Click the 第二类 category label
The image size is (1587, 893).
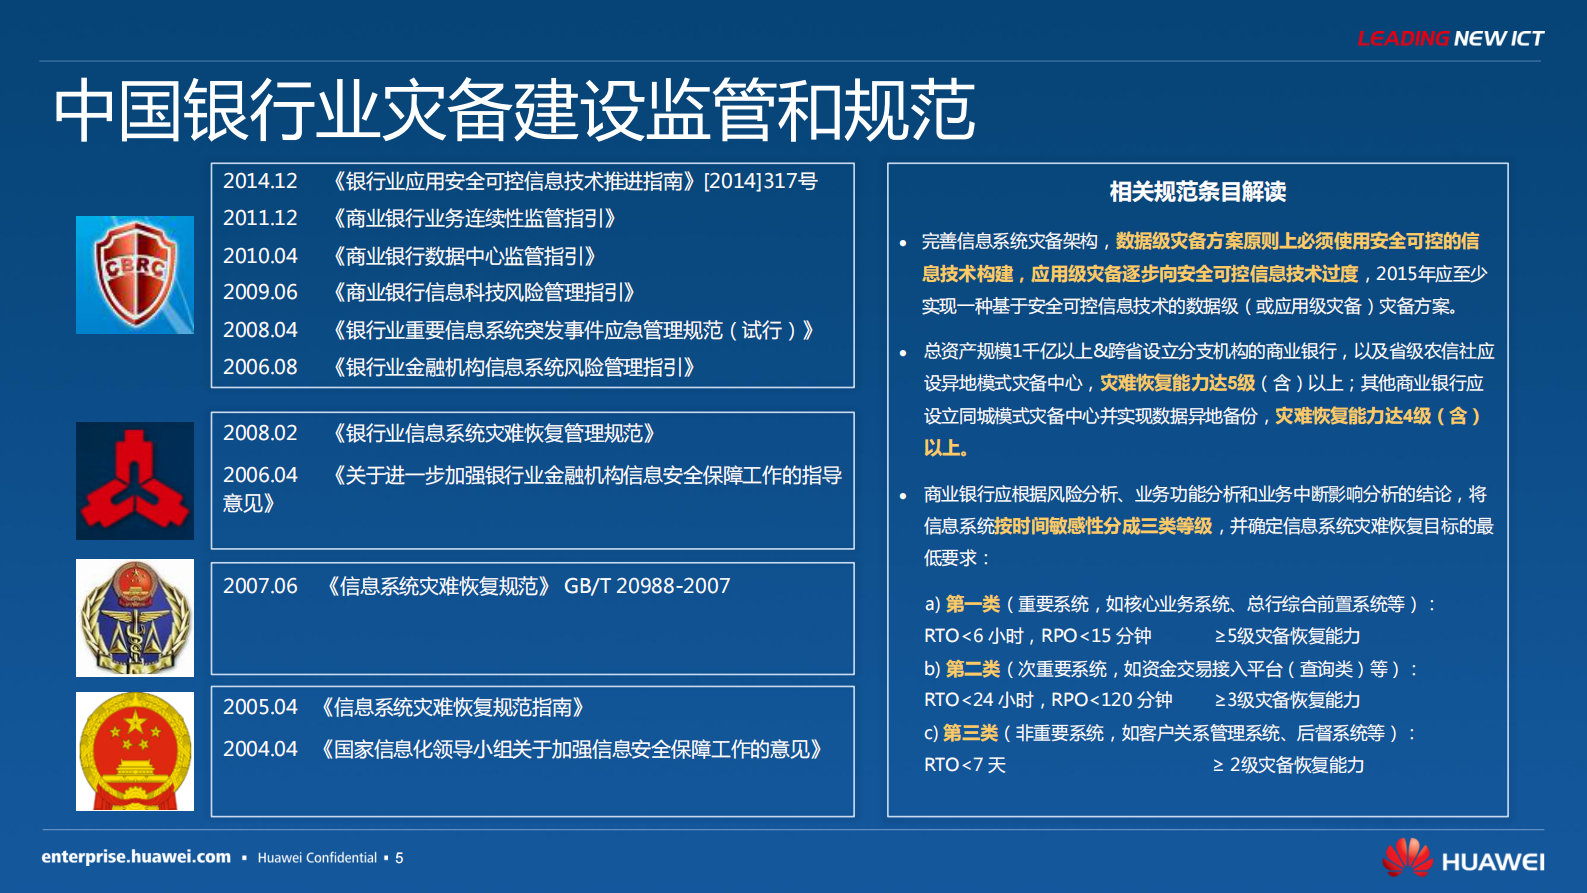973,669
